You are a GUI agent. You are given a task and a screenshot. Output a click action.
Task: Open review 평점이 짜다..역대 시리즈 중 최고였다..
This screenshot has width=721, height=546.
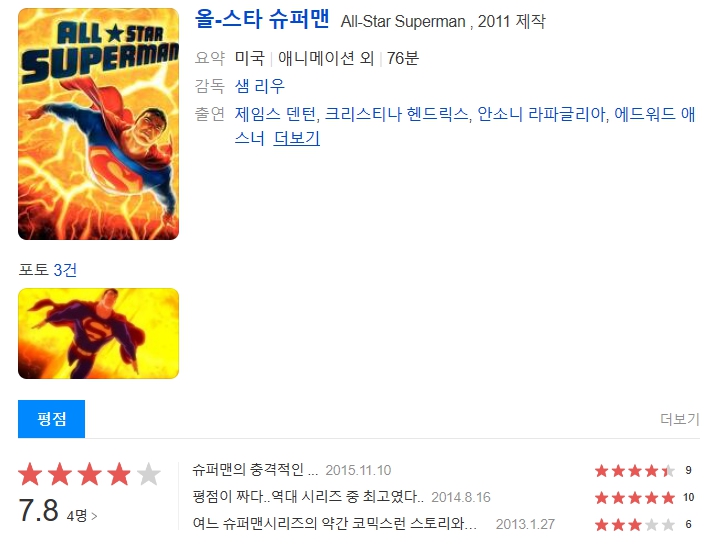point(308,497)
